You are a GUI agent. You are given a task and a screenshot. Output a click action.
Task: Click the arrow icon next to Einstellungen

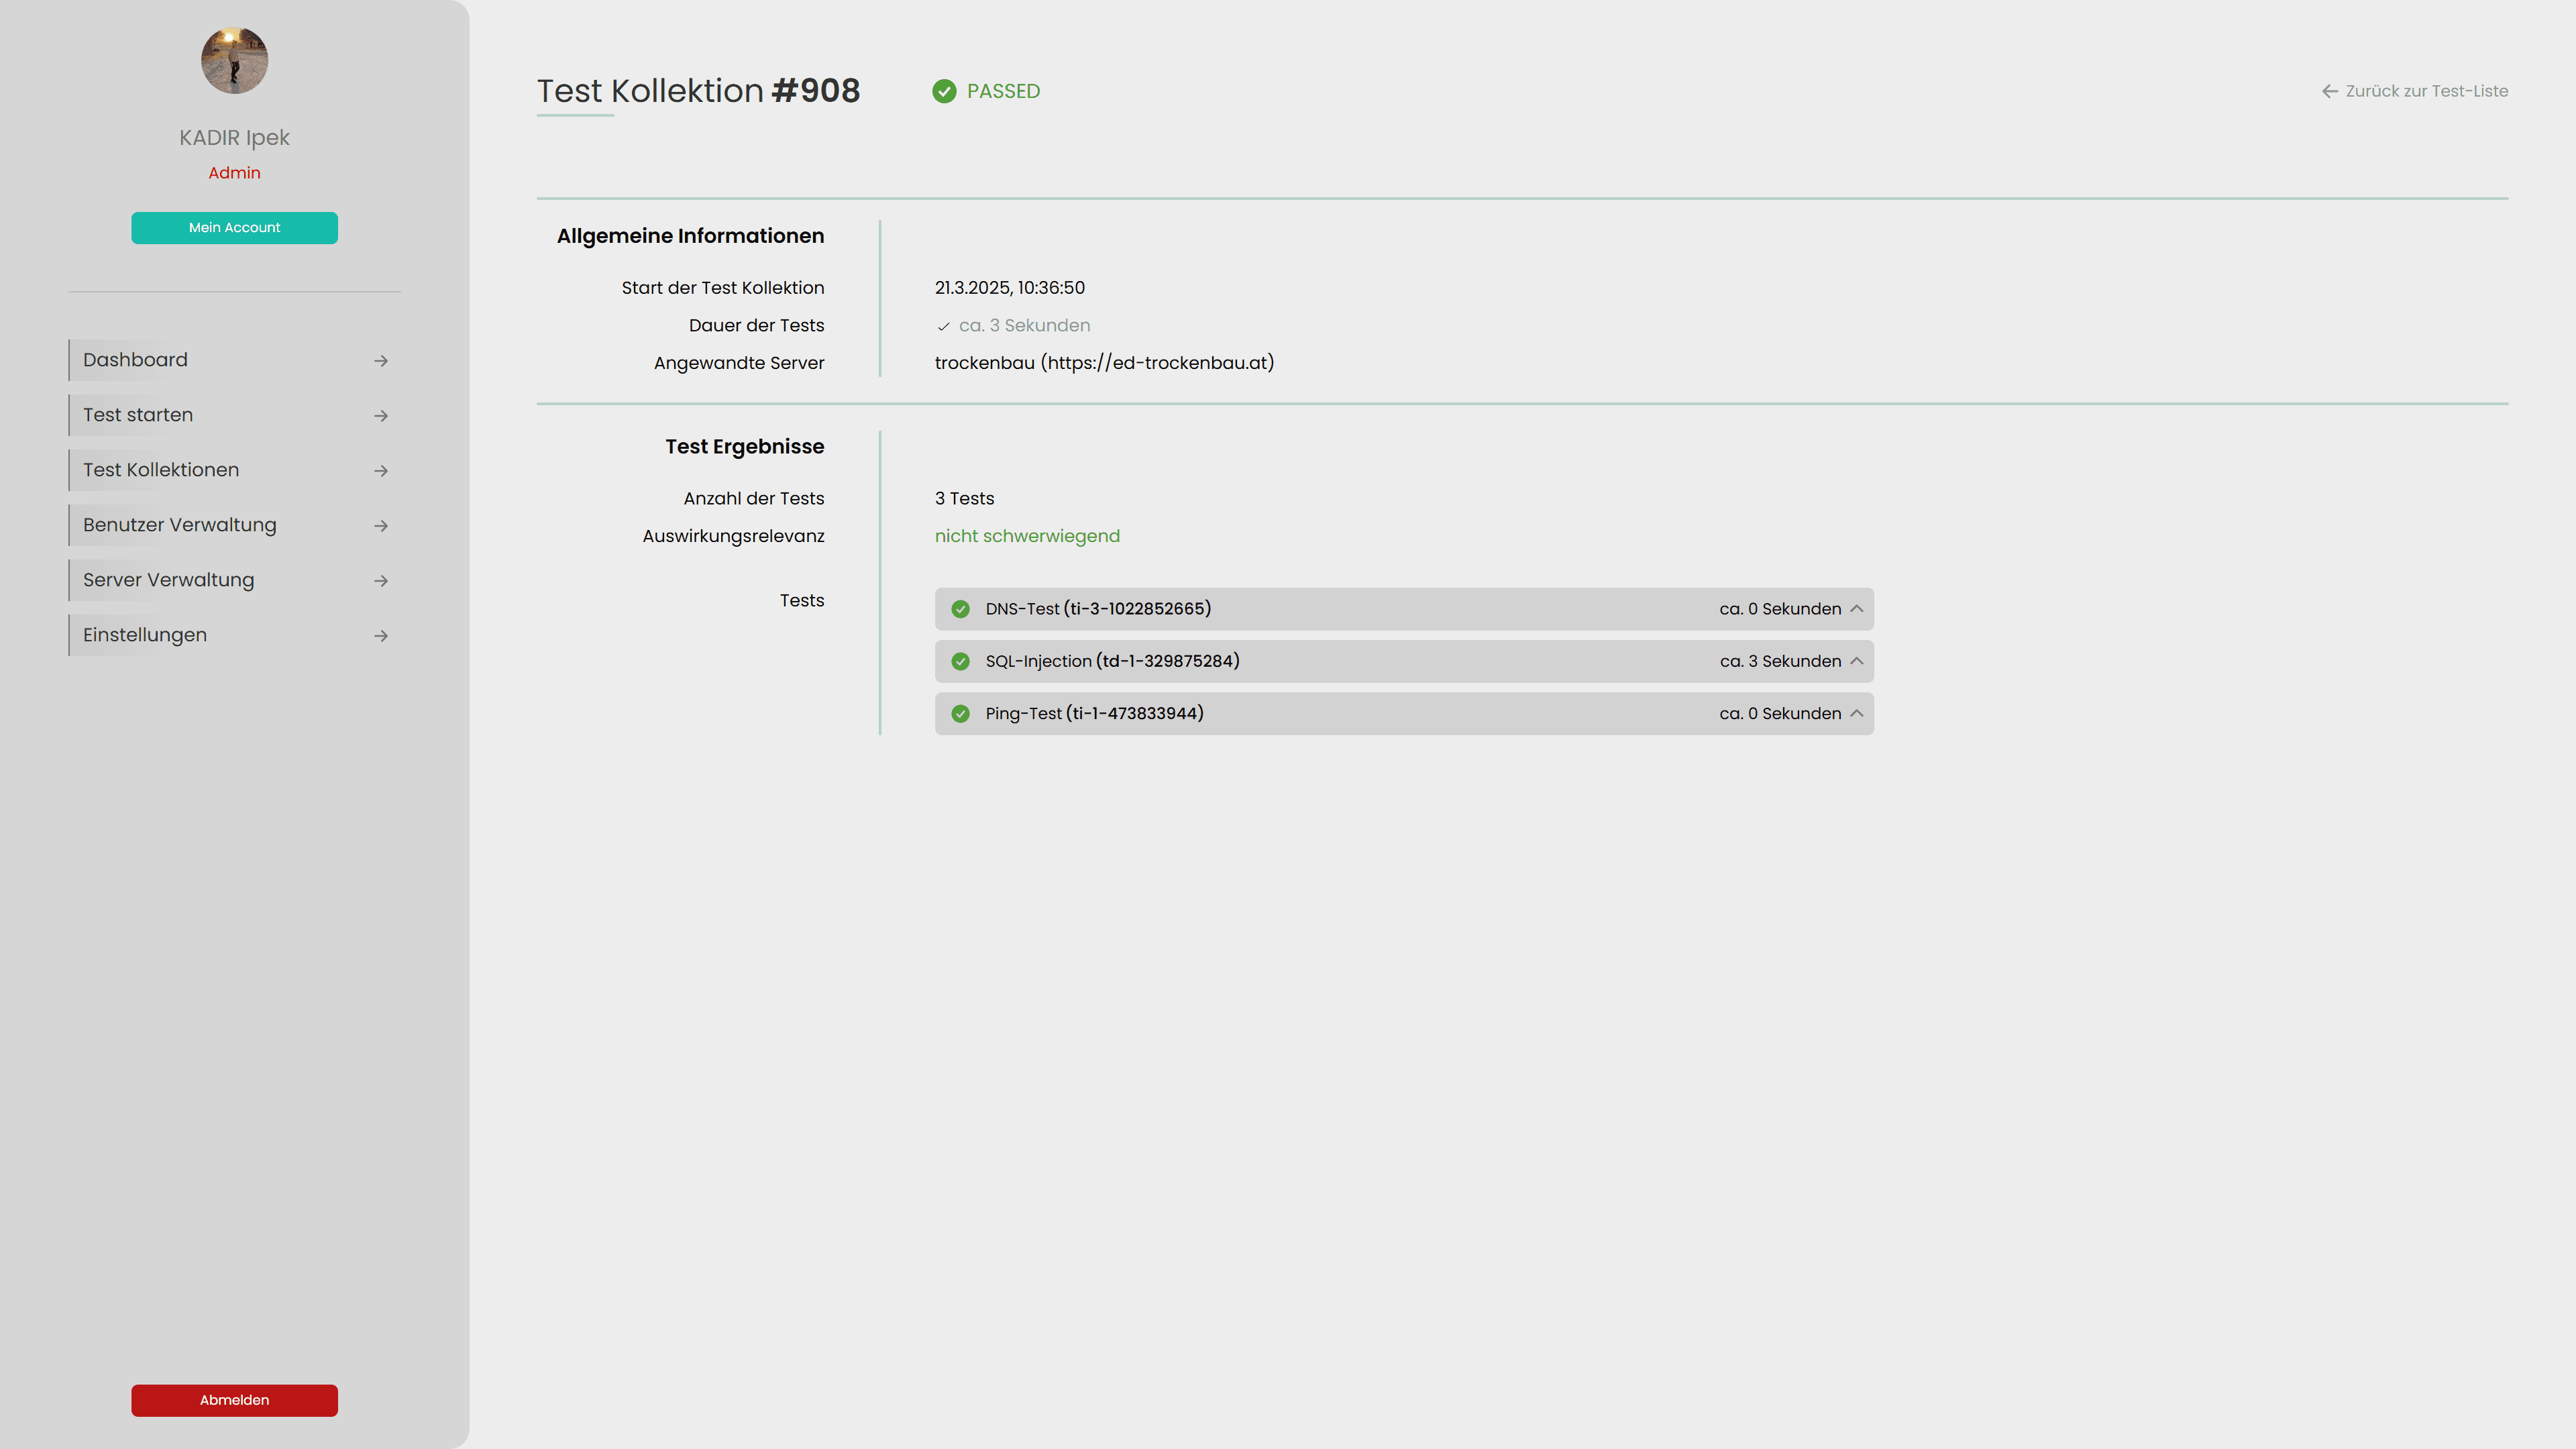coord(381,635)
